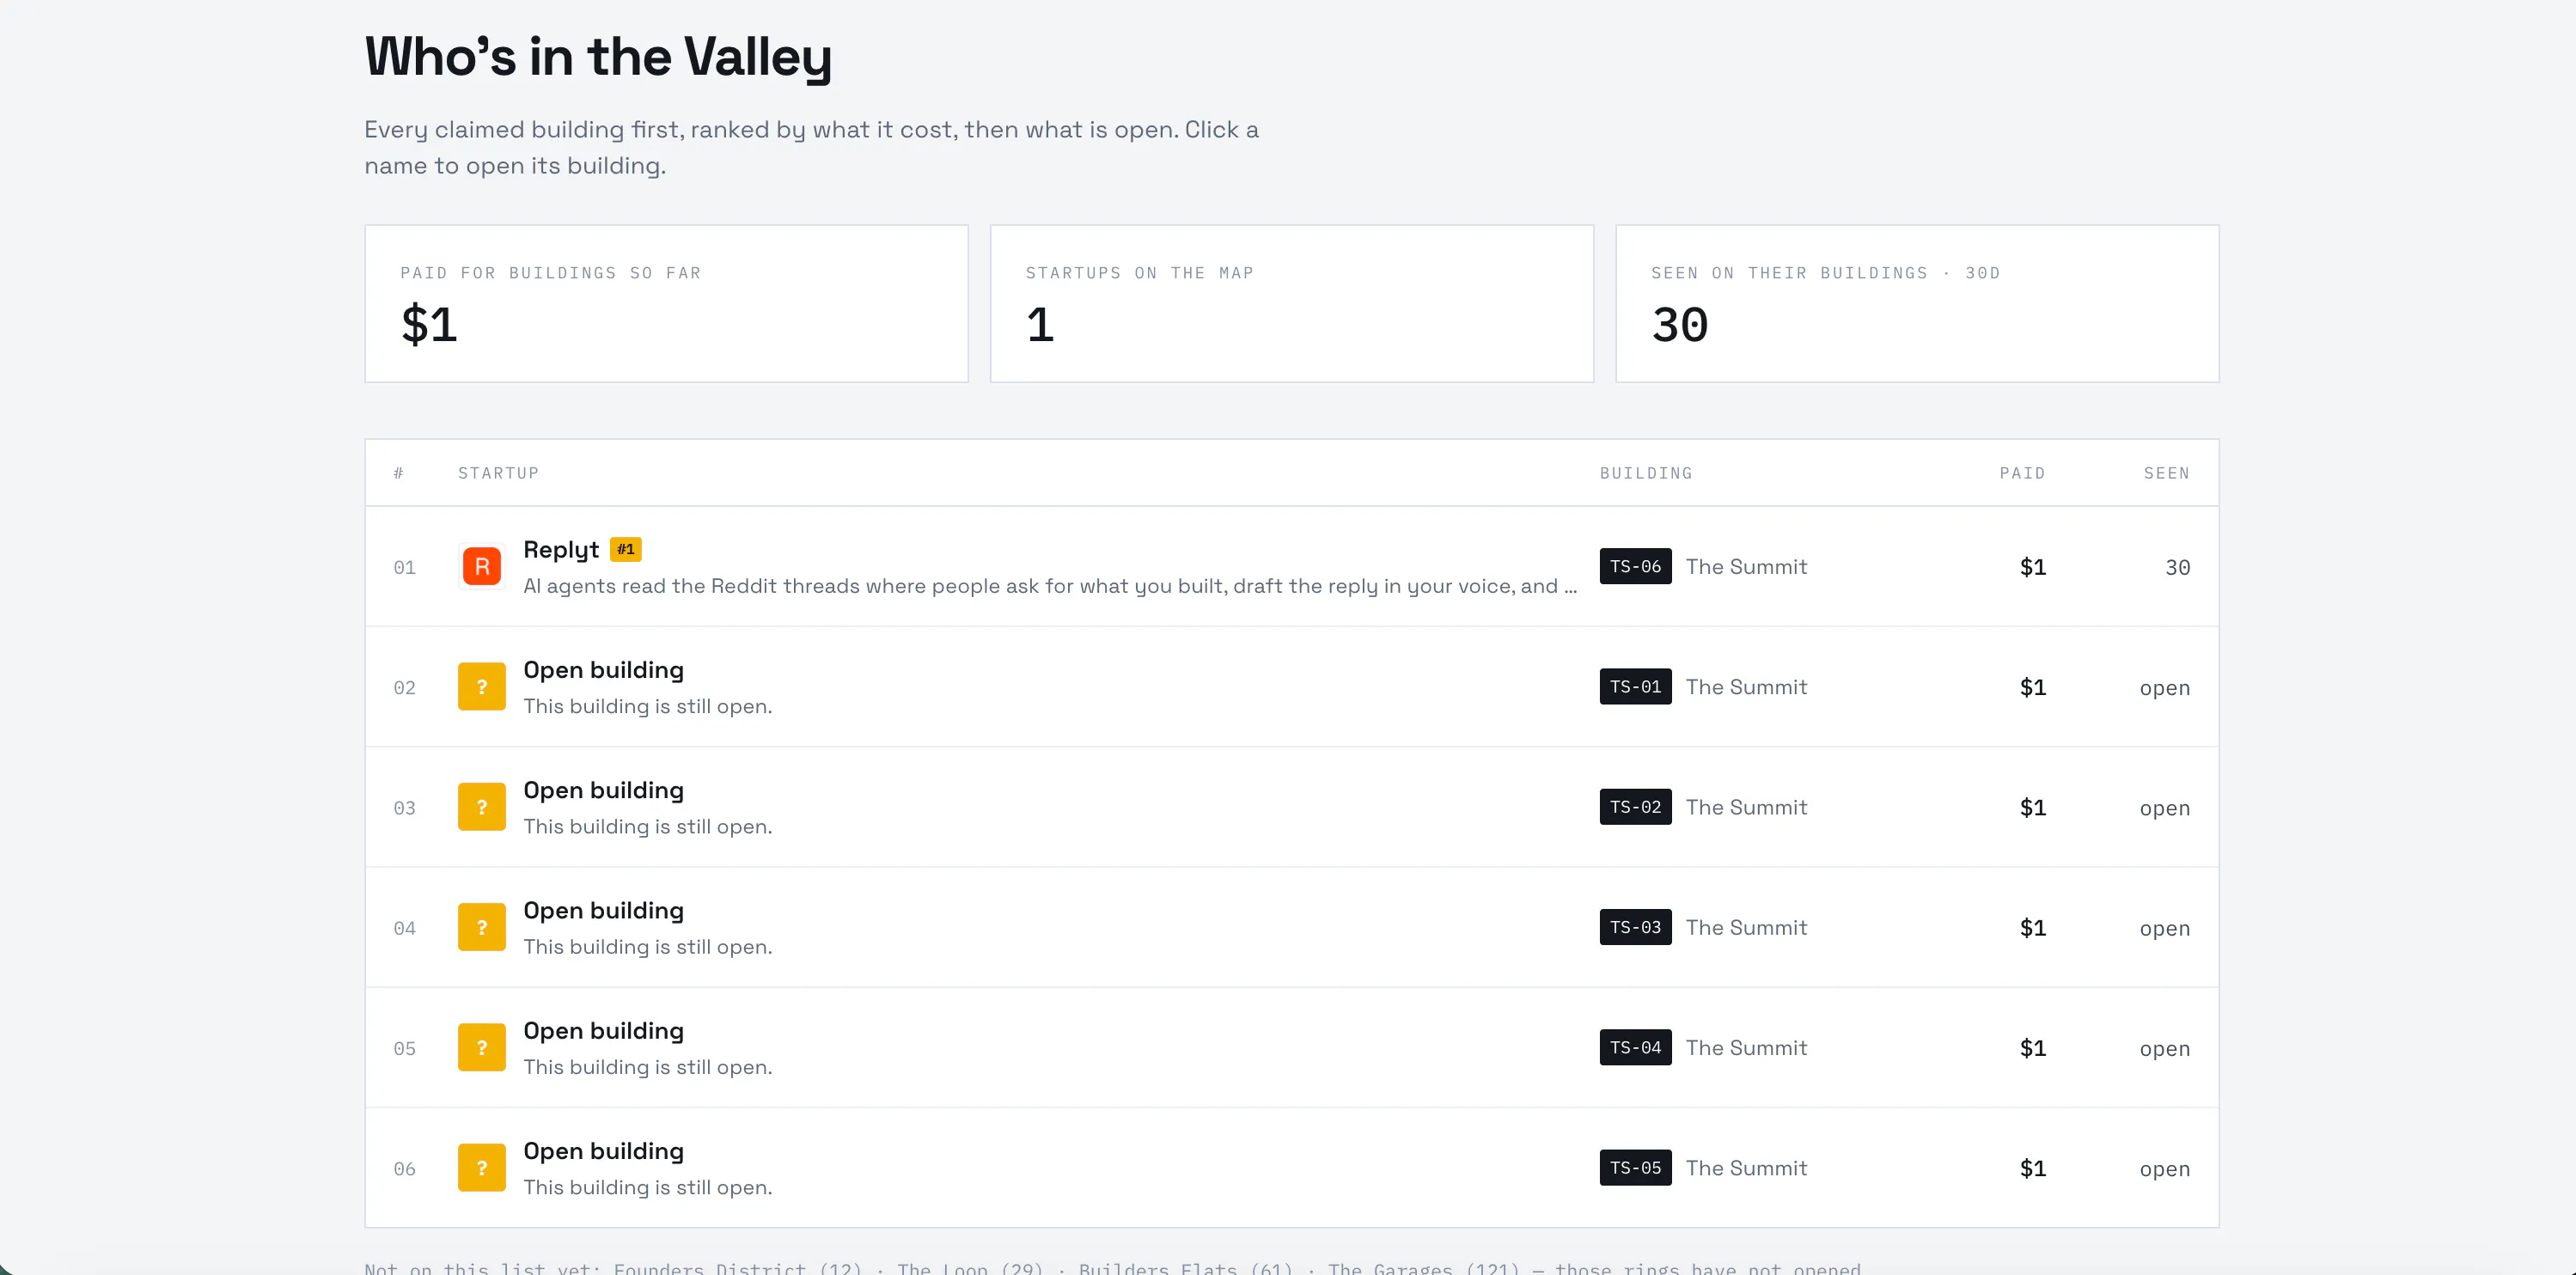This screenshot has width=2576, height=1275.
Task: Click the row number 04
Action: [404, 927]
